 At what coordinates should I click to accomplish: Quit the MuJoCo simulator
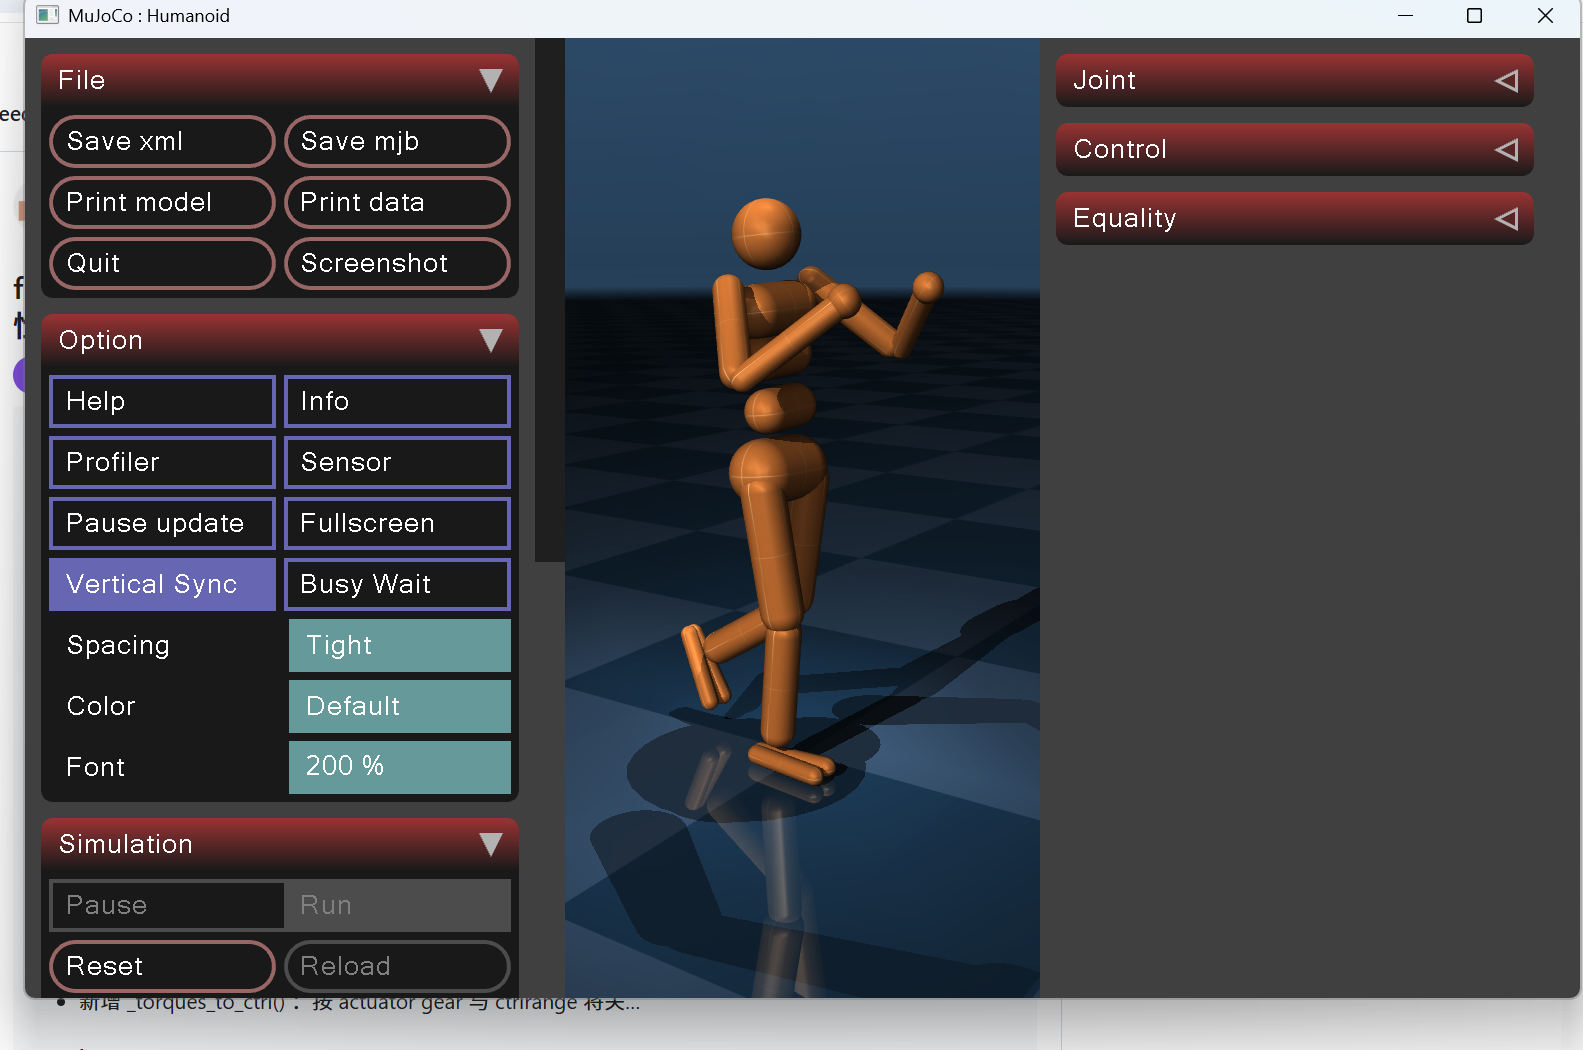click(162, 263)
